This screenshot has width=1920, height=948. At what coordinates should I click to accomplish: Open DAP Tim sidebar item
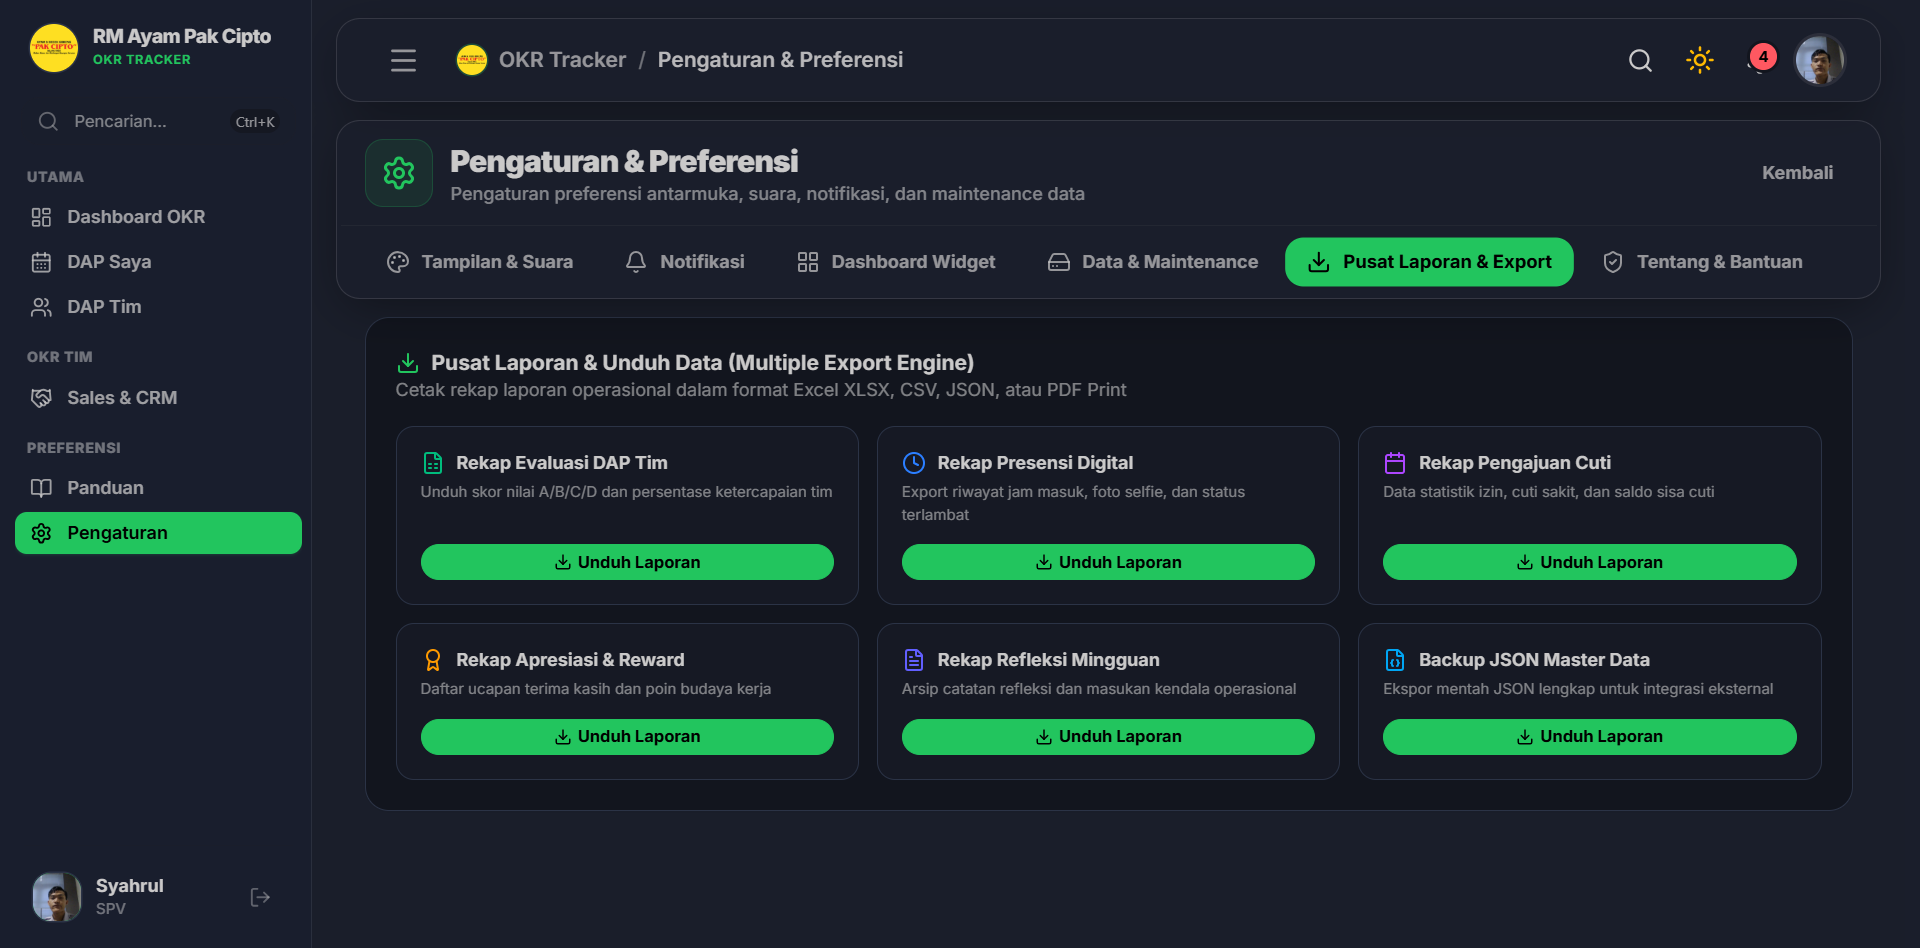(158, 307)
